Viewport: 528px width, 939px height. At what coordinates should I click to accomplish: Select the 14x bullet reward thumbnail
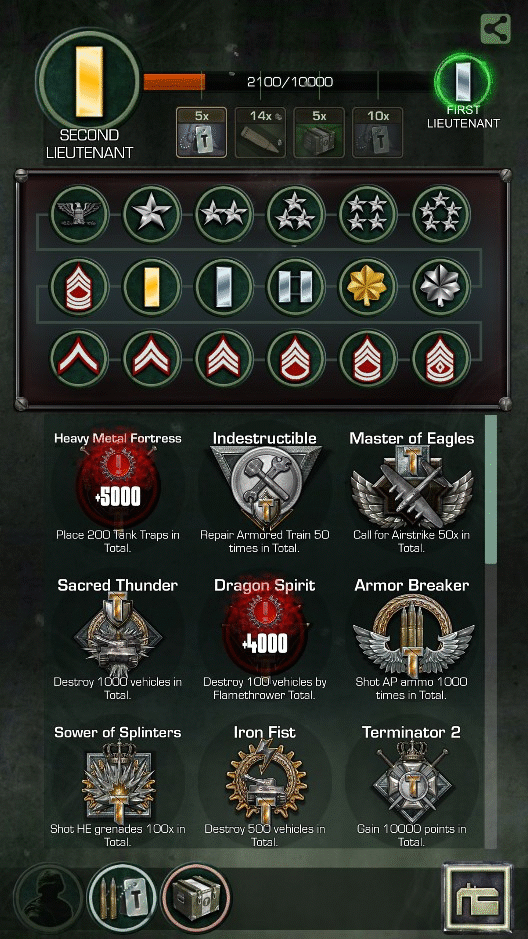[260, 132]
